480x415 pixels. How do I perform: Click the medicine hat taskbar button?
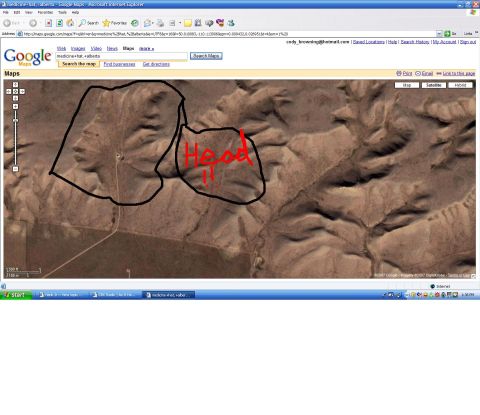pyautogui.click(x=168, y=295)
